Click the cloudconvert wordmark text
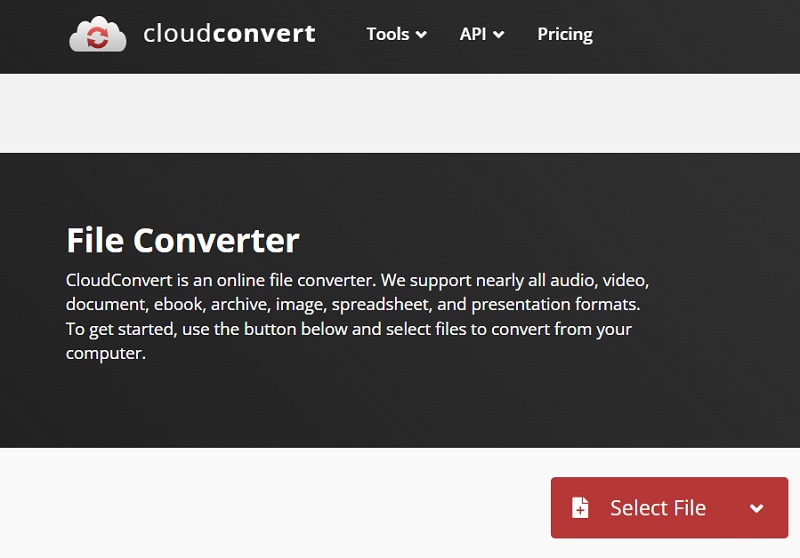This screenshot has width=800, height=558. click(x=229, y=34)
